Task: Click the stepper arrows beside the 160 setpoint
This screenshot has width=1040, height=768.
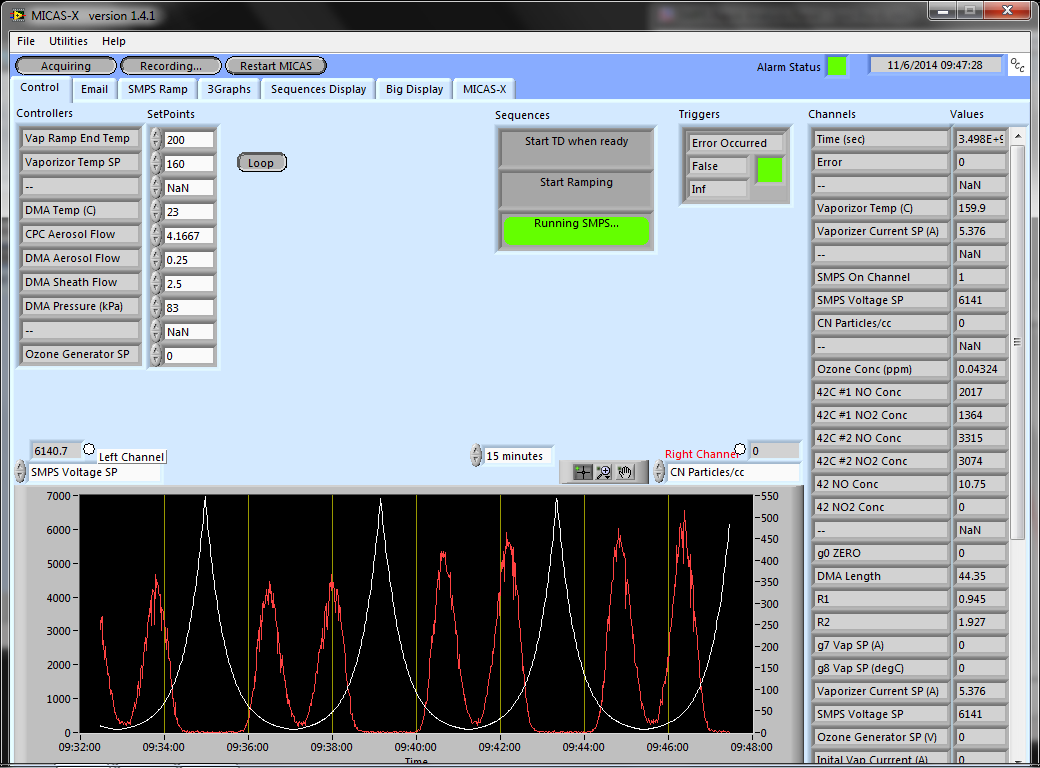Action: (x=156, y=164)
